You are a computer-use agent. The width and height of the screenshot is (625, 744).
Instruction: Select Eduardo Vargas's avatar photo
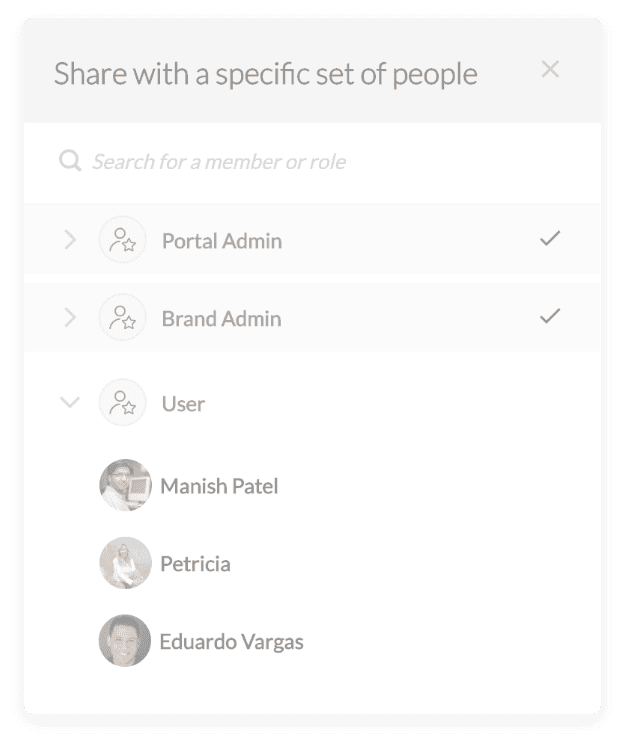(125, 641)
